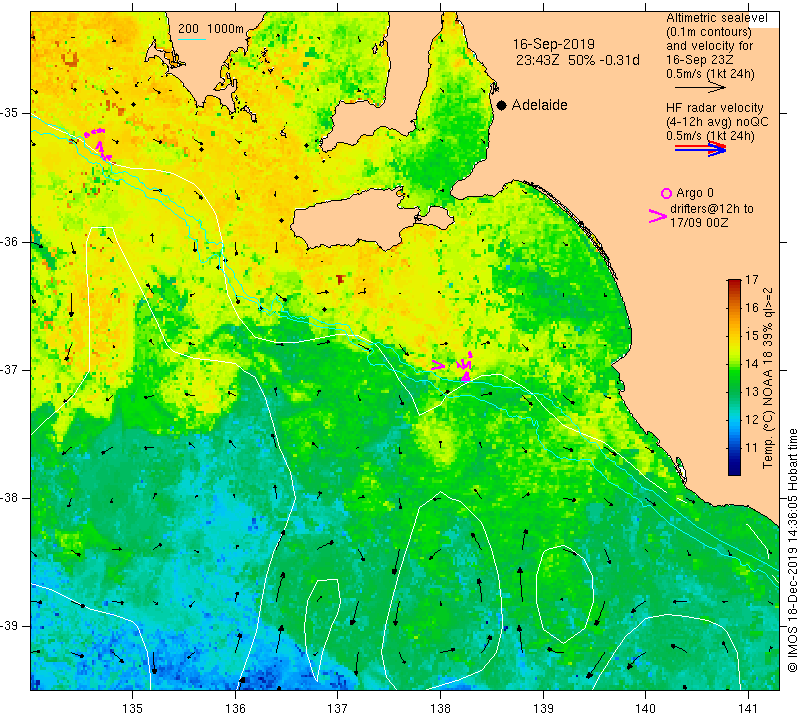Click the latitude axis label -36
This screenshot has width=800, height=720.
click(11, 241)
